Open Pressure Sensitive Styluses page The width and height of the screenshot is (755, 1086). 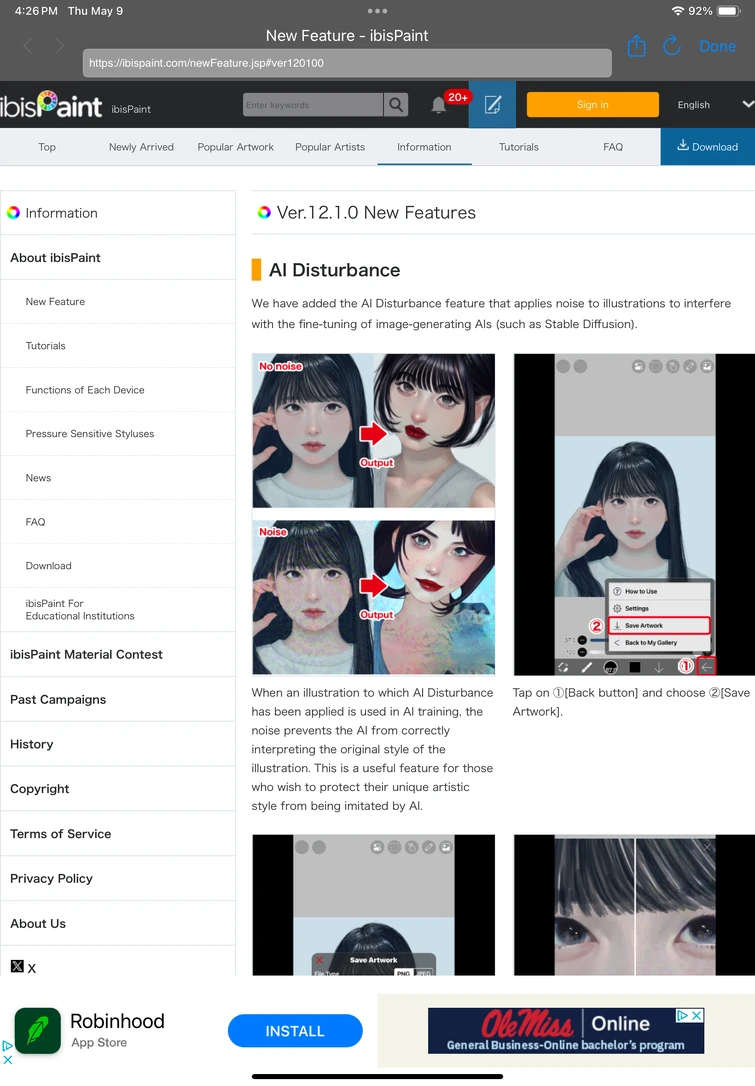pos(118,434)
